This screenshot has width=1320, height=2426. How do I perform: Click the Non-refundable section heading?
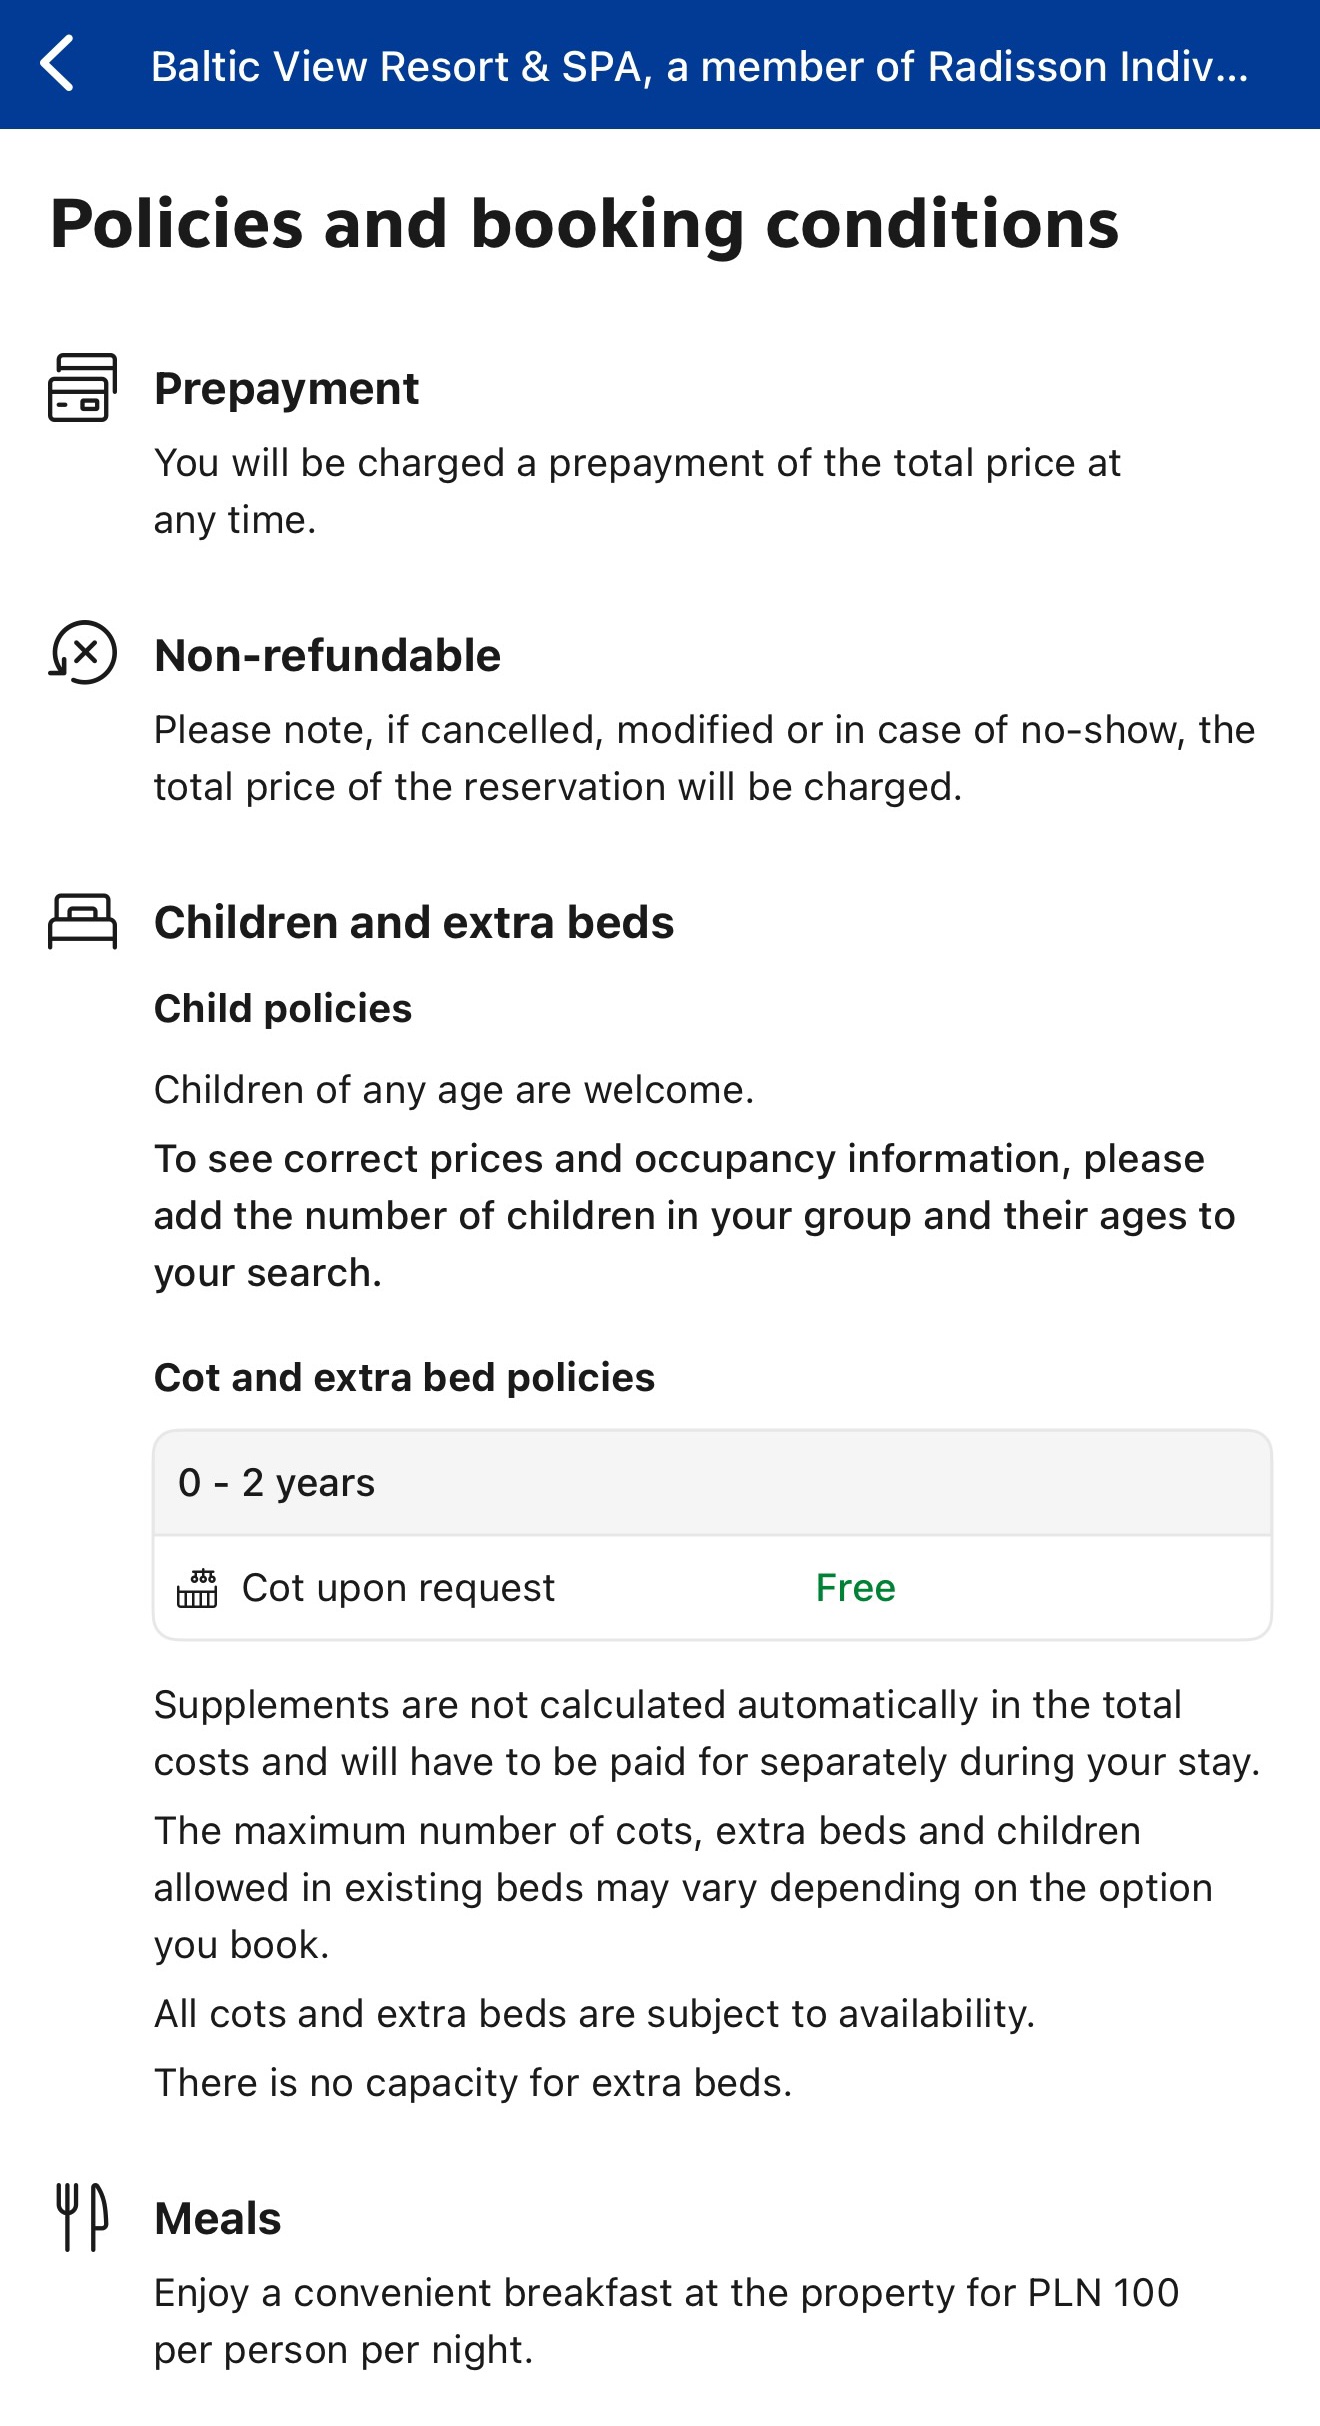tap(327, 656)
